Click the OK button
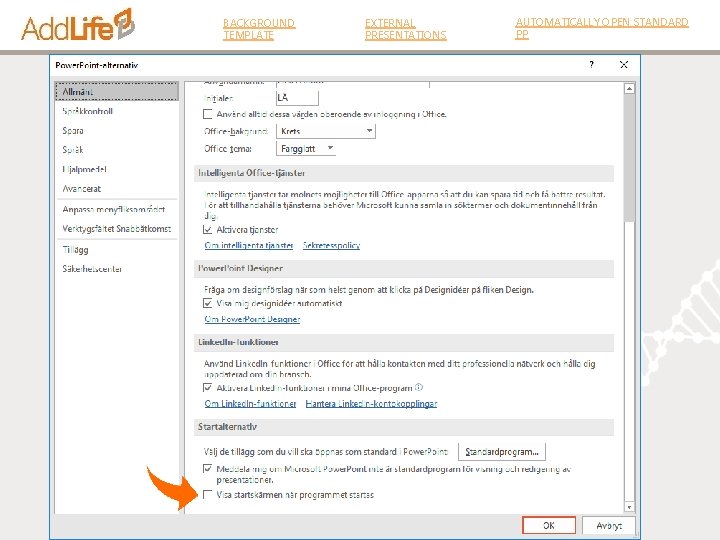720x540 pixels. [x=549, y=525]
